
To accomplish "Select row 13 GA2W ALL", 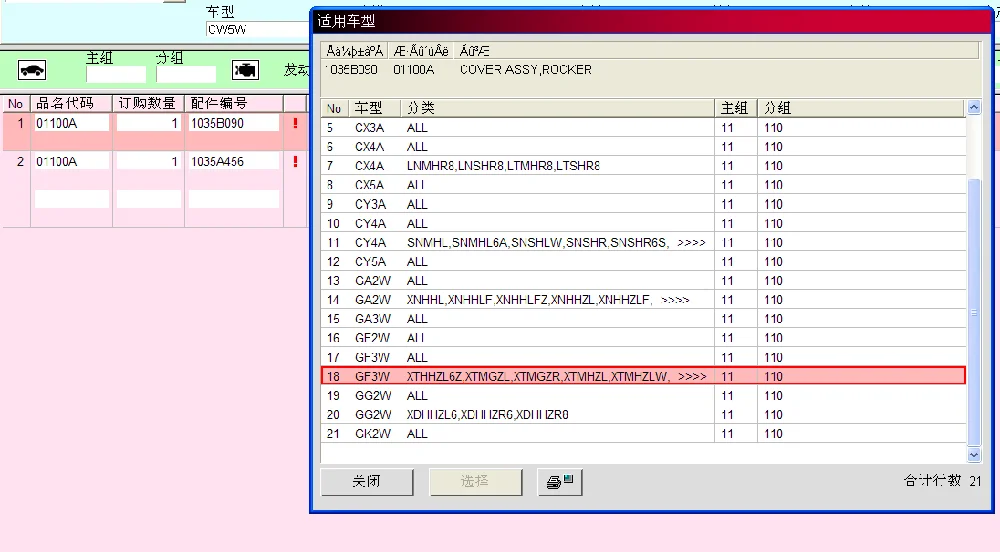I will point(643,280).
